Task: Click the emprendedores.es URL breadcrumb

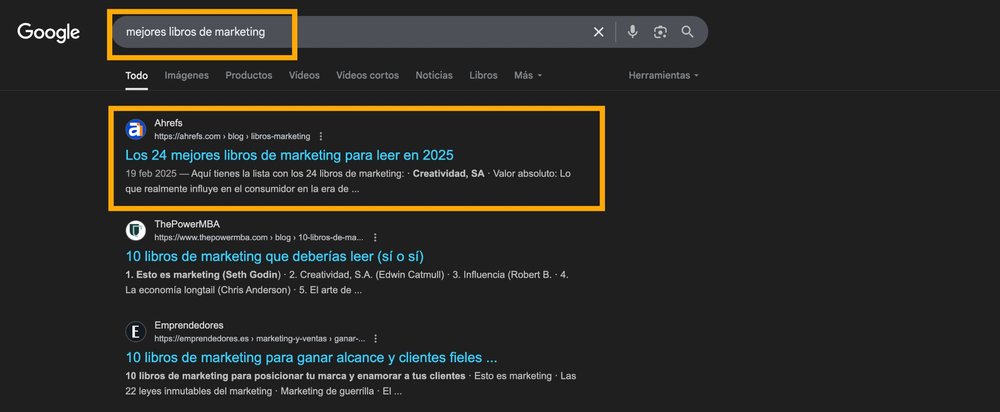Action: tap(260, 339)
